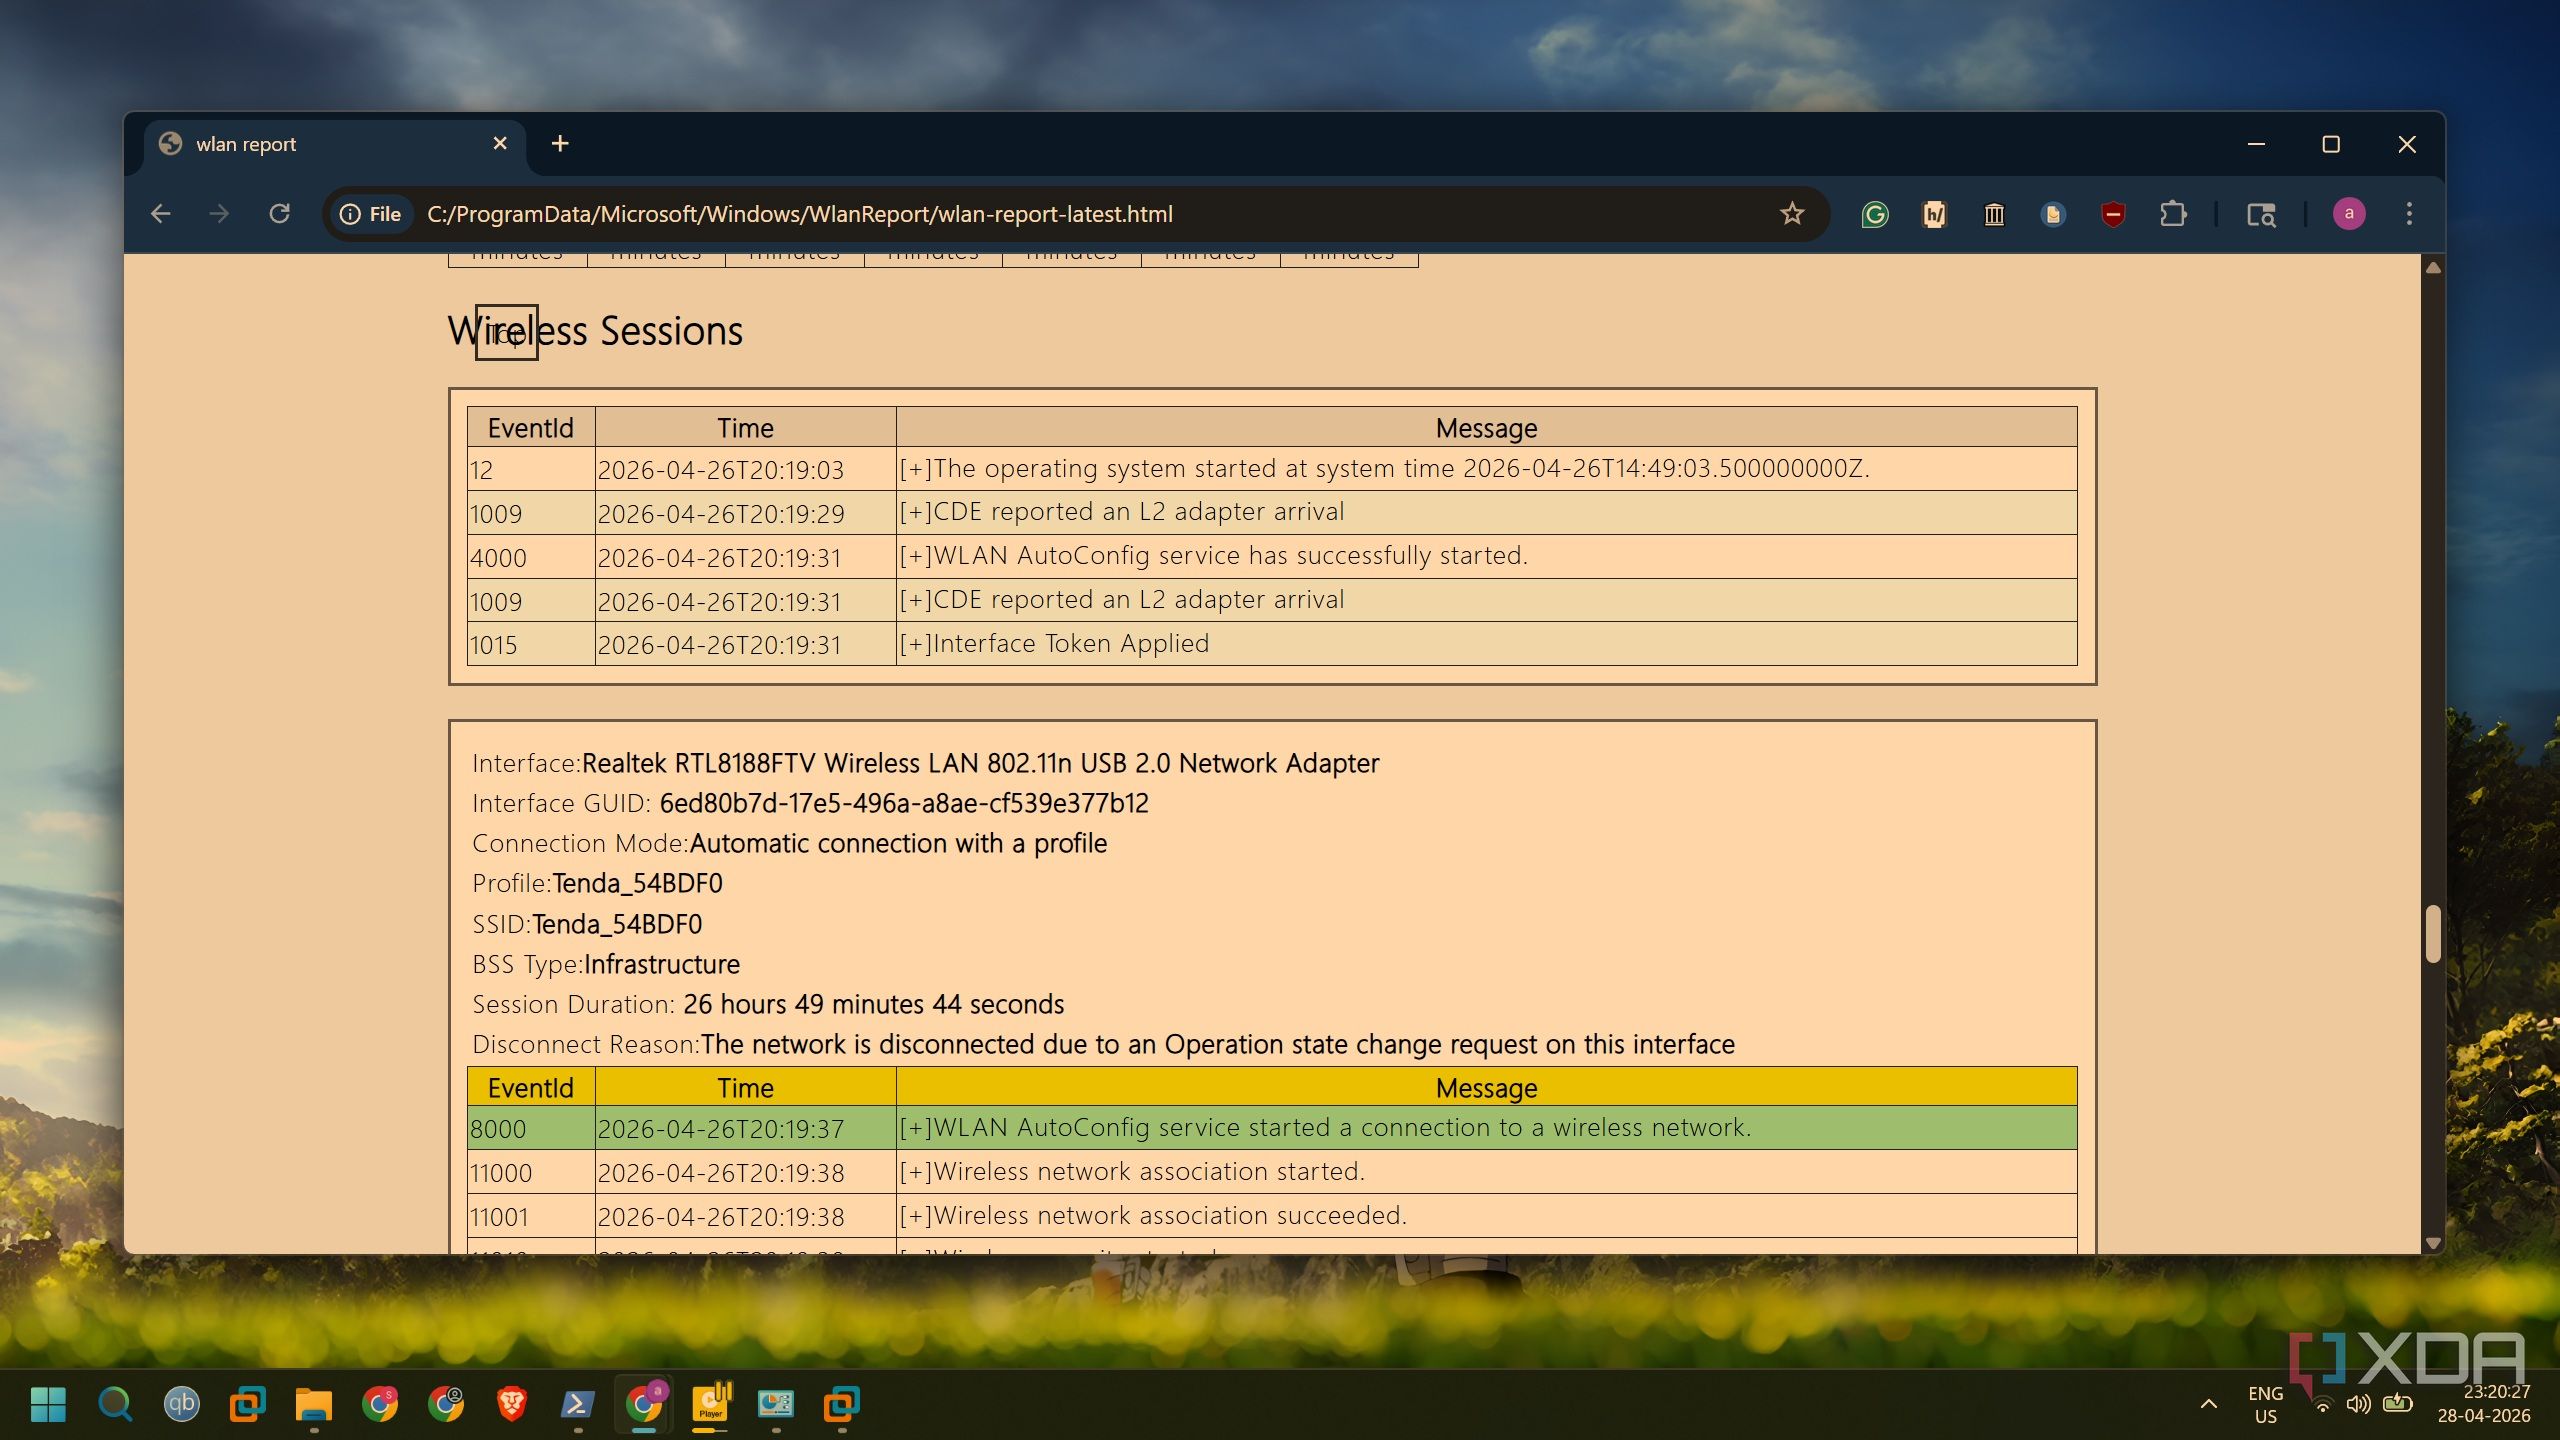Image resolution: width=2560 pixels, height=1440 pixels.
Task: Open the Extensions puzzle menu
Action: [2172, 214]
